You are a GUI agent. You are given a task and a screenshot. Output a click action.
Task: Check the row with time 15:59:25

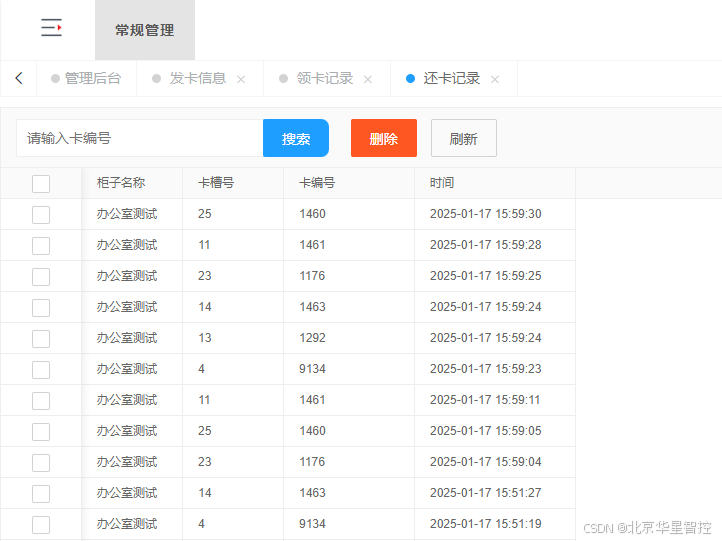(41, 277)
